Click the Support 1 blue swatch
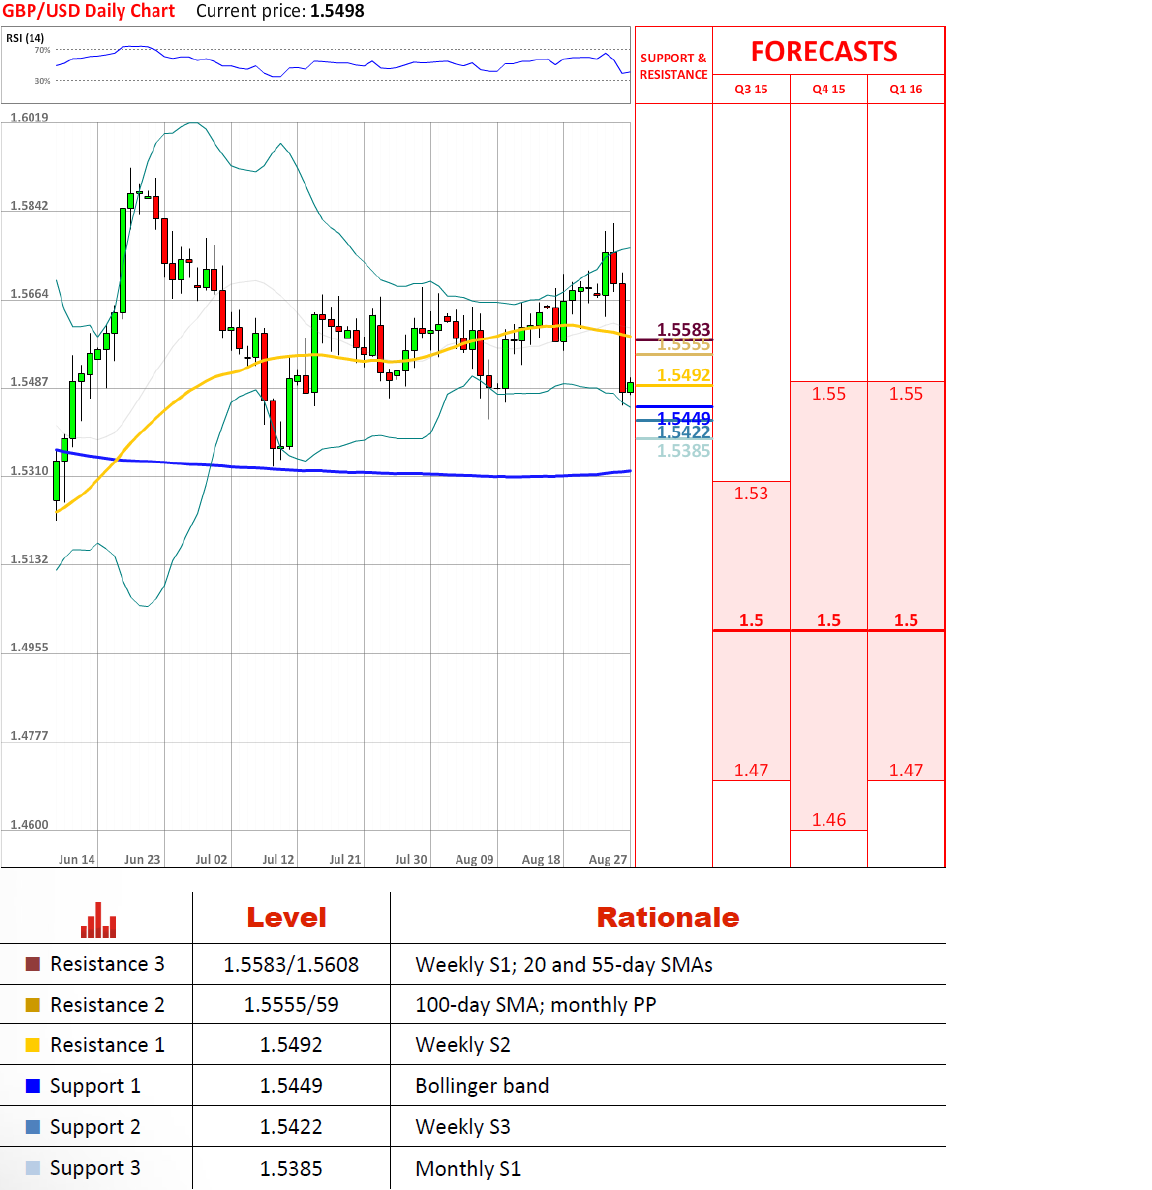The image size is (1152, 1190). (x=33, y=1086)
